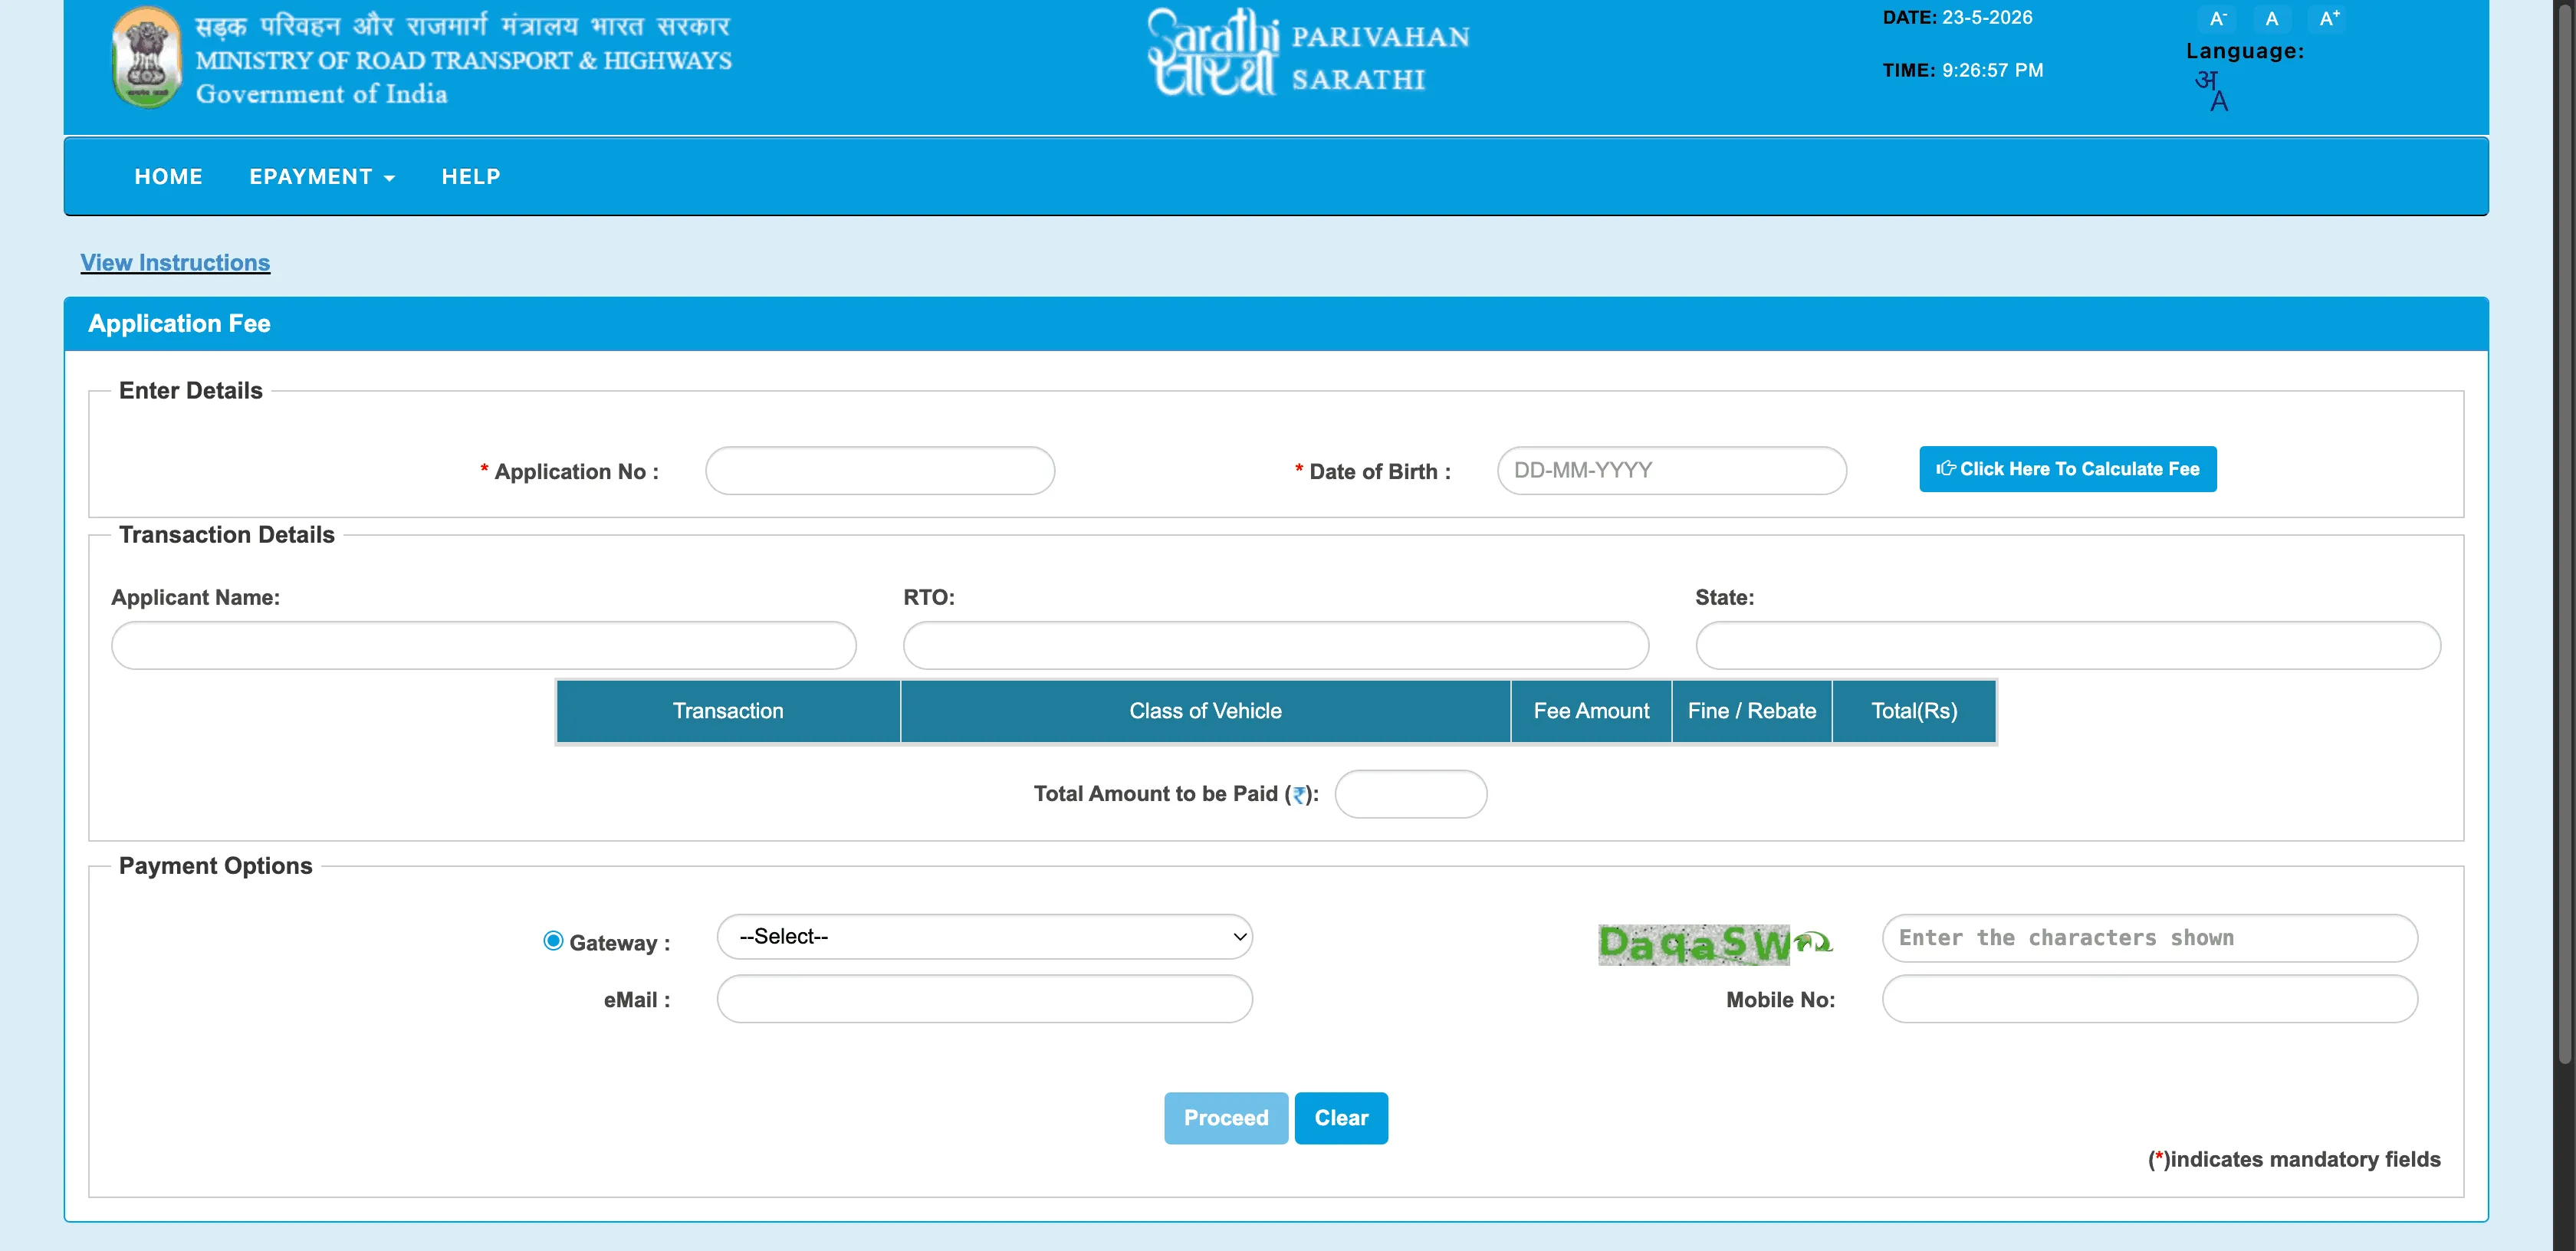This screenshot has width=2576, height=1251.
Task: Focus the Application No input field
Action: tap(880, 471)
